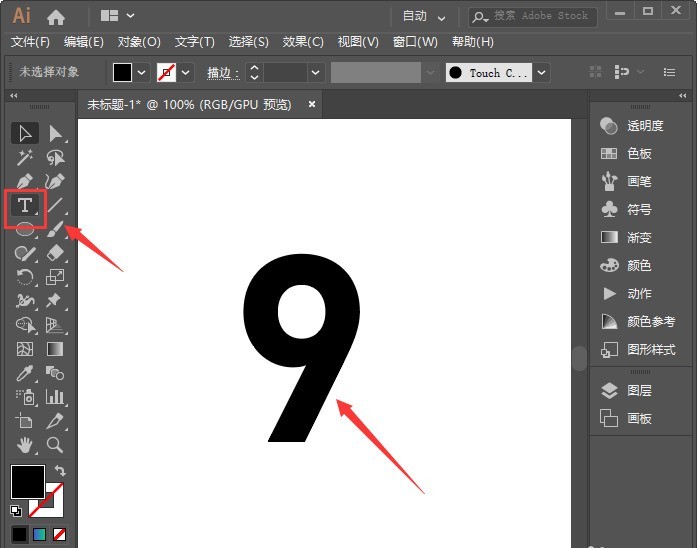This screenshot has width=697, height=548.
Task: Click the Home icon in top bar
Action: click(56, 16)
